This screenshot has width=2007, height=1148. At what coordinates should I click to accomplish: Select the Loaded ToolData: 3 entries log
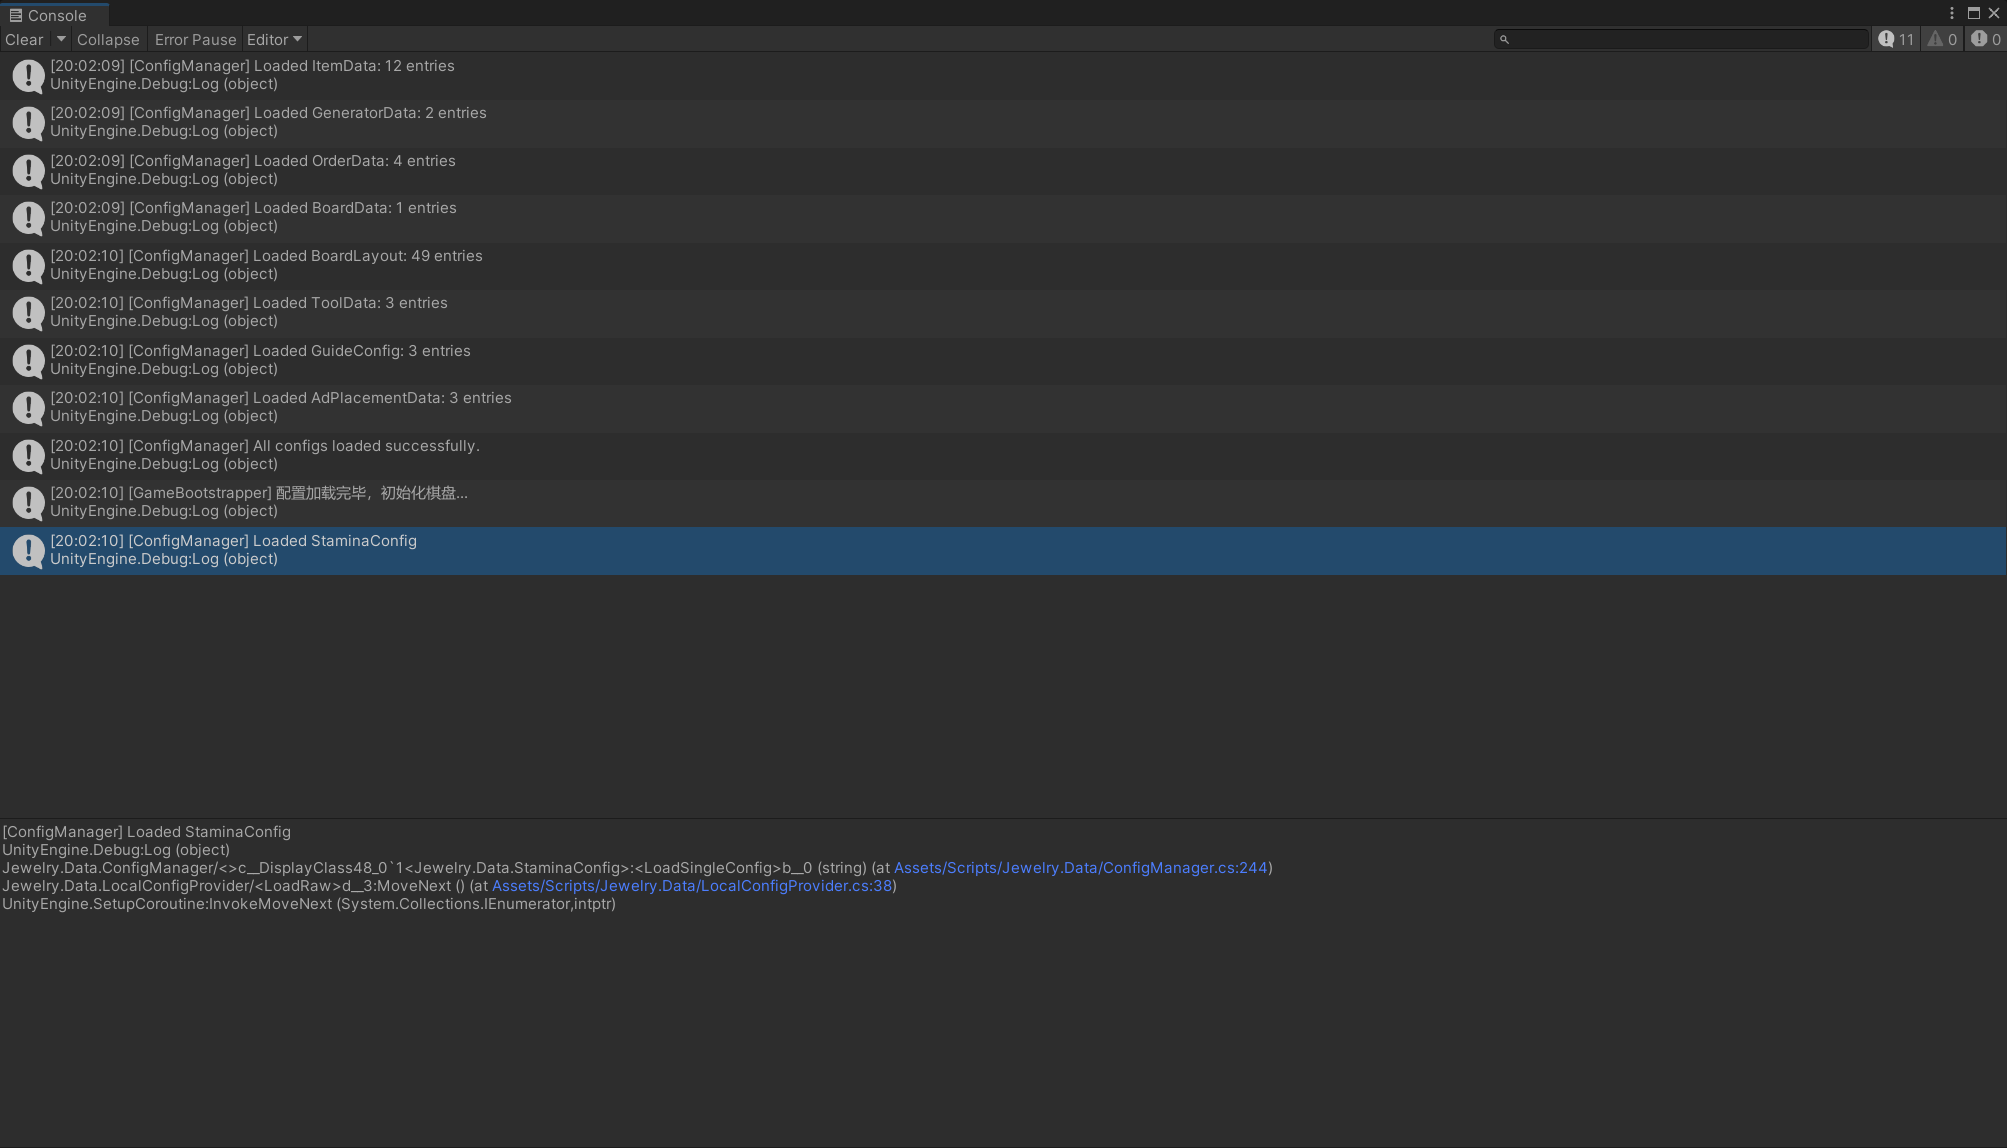[x=1003, y=312]
